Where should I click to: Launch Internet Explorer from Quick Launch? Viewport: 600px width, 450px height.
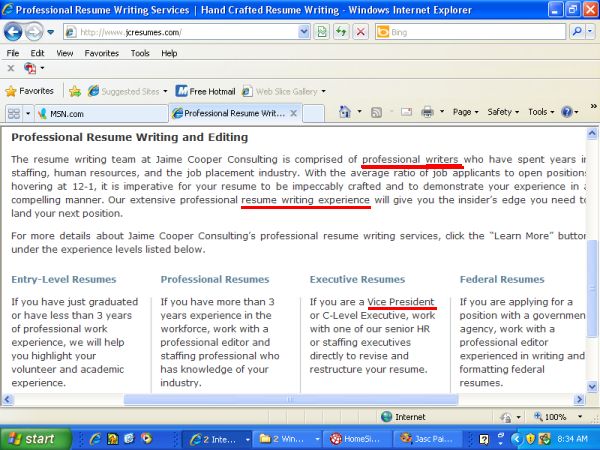(95, 439)
